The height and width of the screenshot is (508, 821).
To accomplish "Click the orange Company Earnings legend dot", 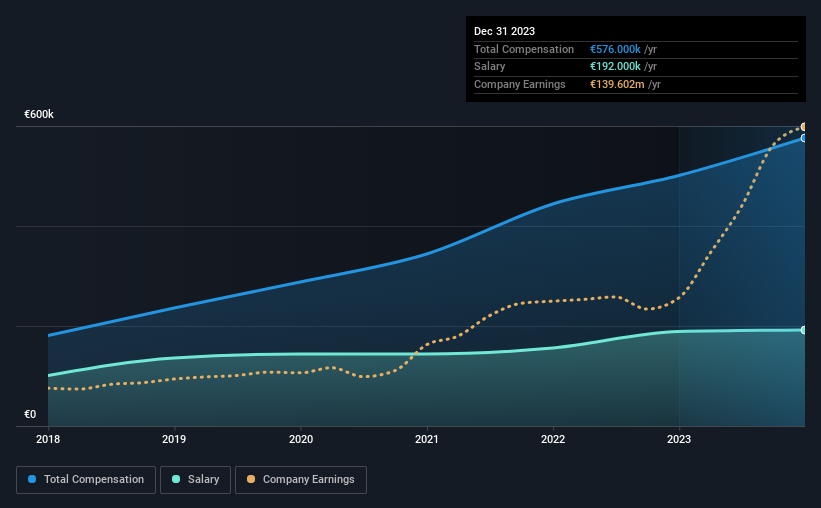I will tap(251, 479).
